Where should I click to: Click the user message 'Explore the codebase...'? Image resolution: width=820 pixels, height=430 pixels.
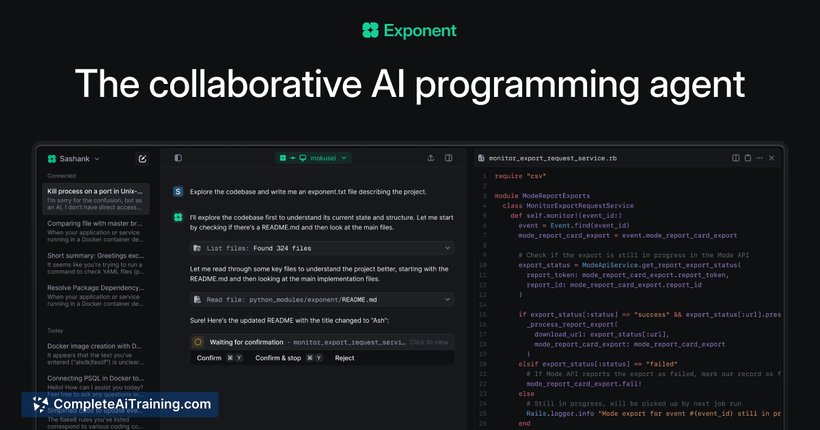[308, 192]
